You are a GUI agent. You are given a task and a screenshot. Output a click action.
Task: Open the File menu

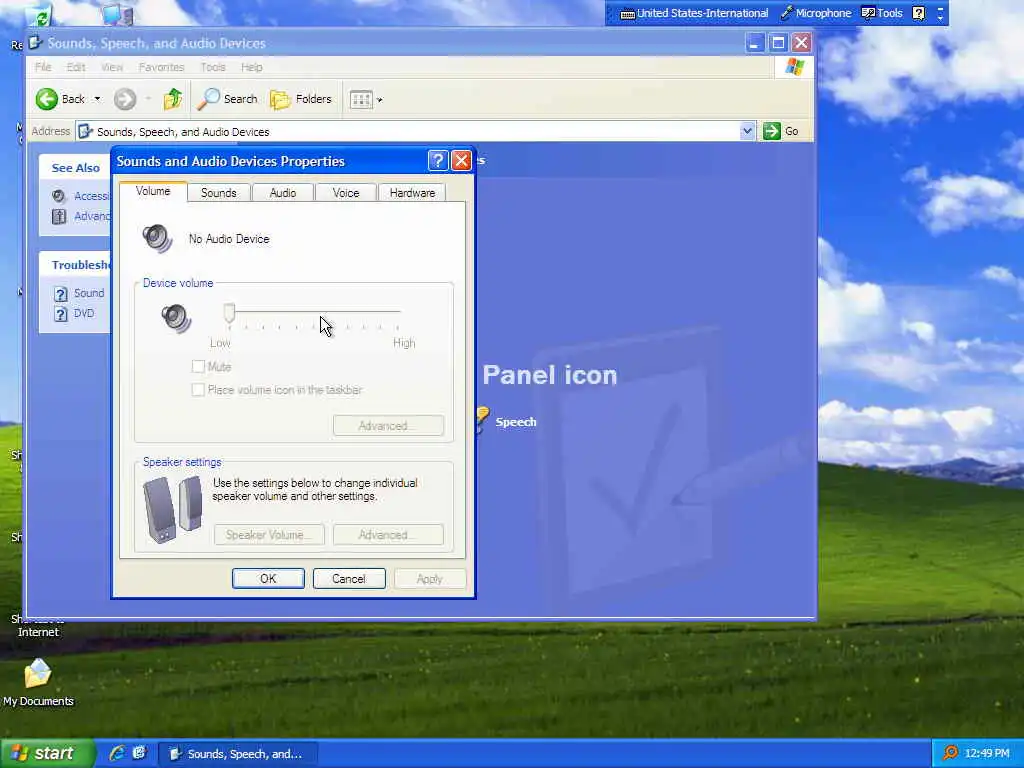pyautogui.click(x=43, y=67)
